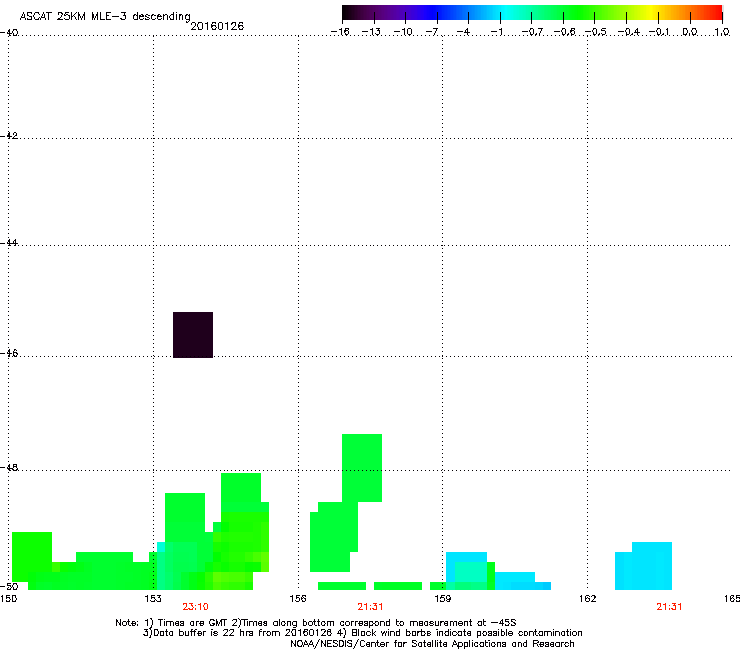Click the -16 colorbar label
The width and height of the screenshot is (740, 650).
tap(340, 32)
